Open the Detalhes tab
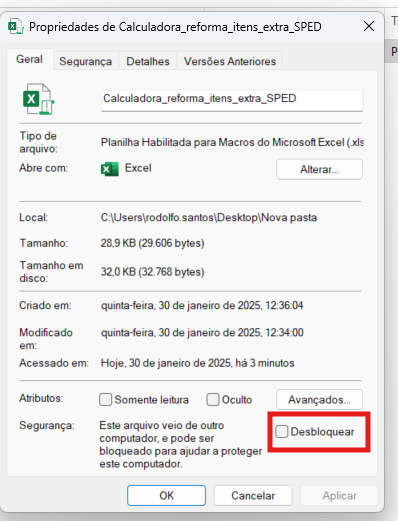This screenshot has width=398, height=521. click(x=148, y=61)
